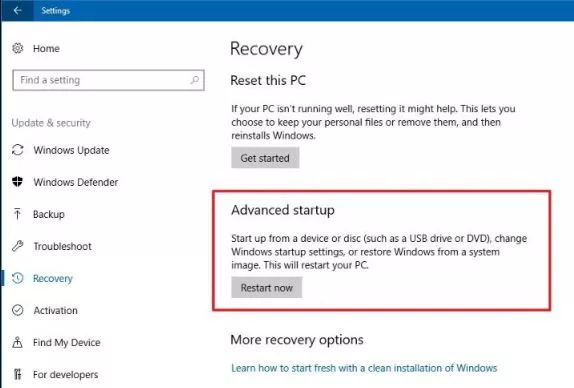Click the back arrow in Settings title bar
Image resolution: width=574 pixels, height=388 pixels.
[17, 10]
